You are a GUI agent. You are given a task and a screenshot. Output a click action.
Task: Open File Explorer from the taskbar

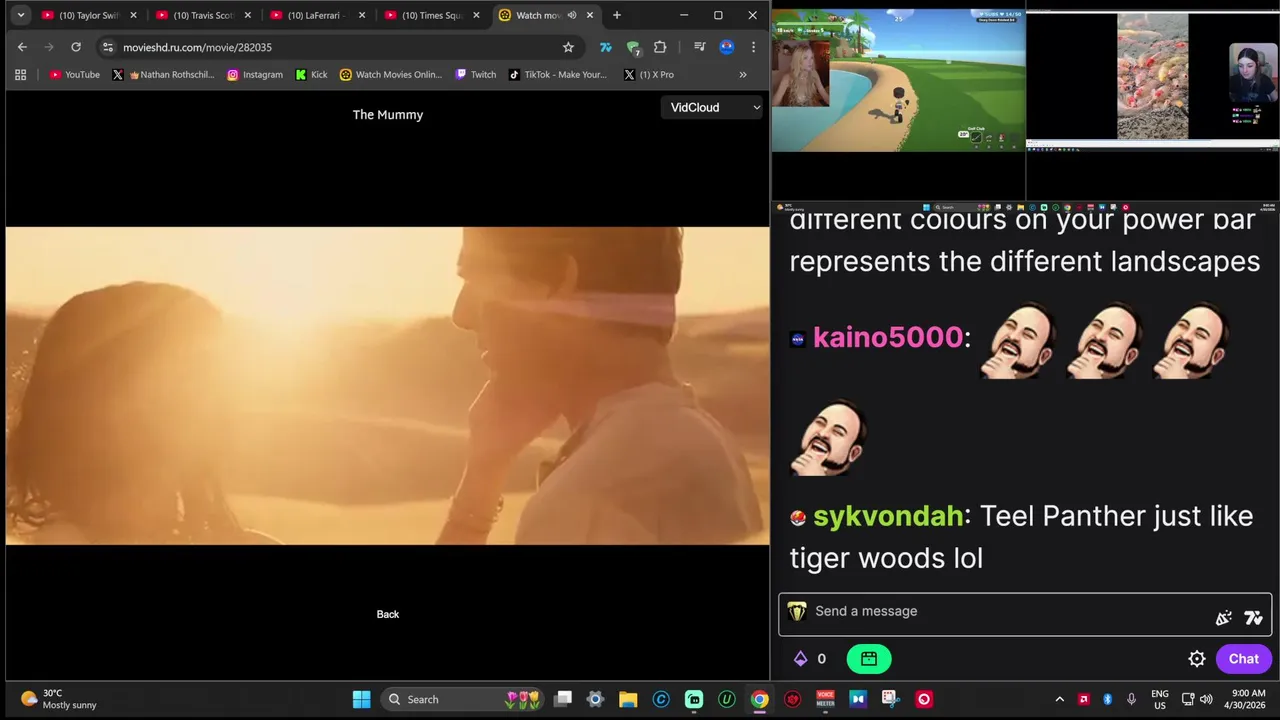(x=628, y=699)
